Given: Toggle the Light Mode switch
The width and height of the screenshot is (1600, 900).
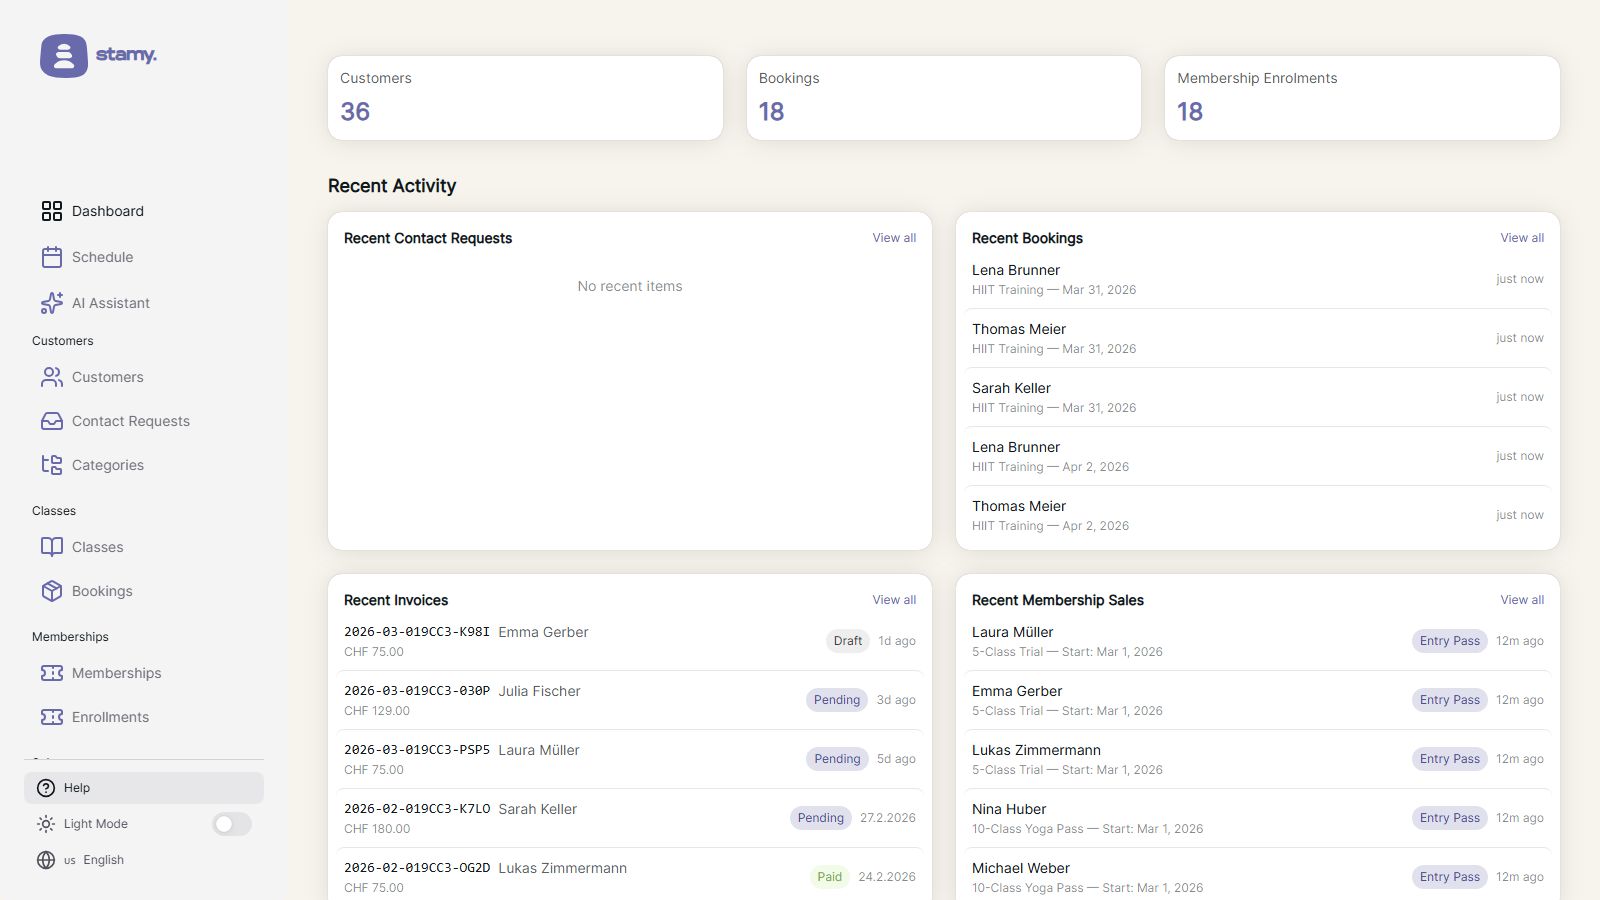Looking at the screenshot, I should click(x=232, y=824).
